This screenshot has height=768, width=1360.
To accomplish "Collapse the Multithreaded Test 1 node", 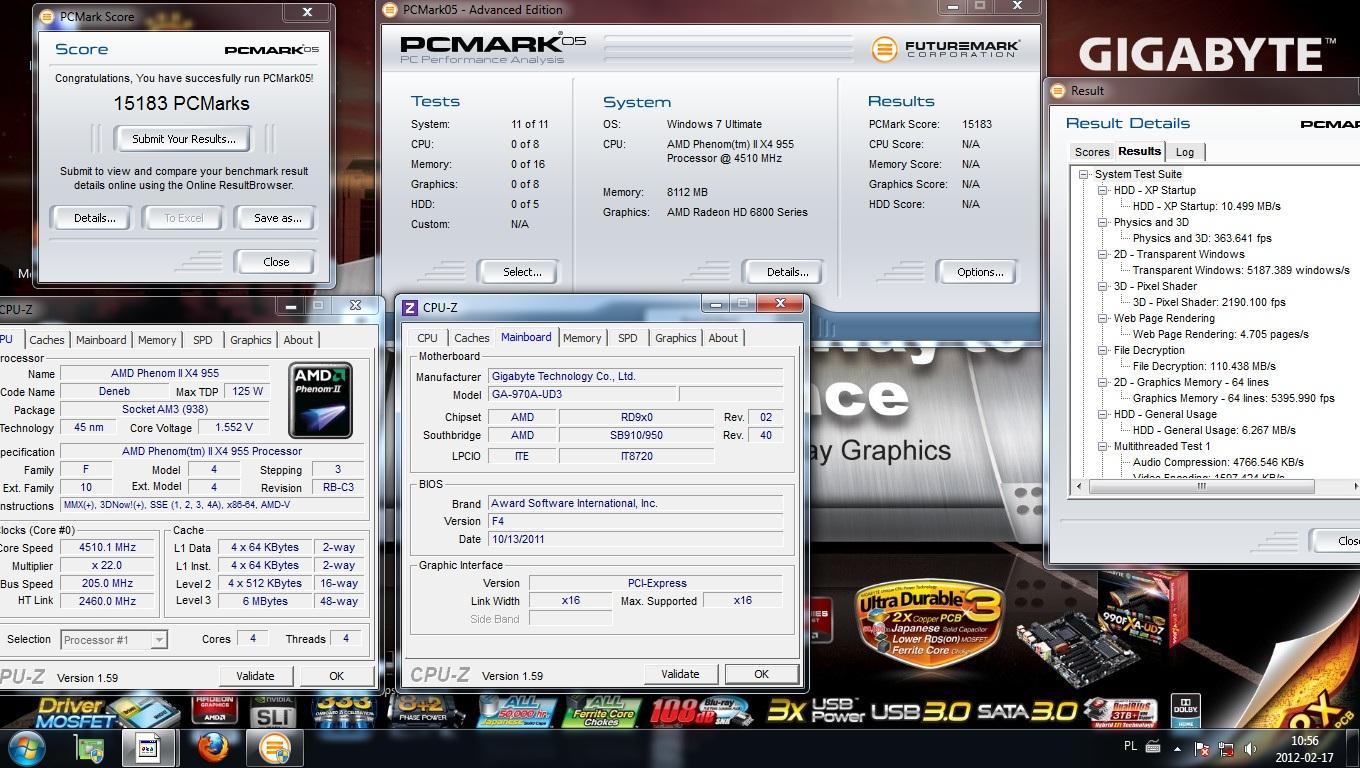I will tap(1102, 446).
